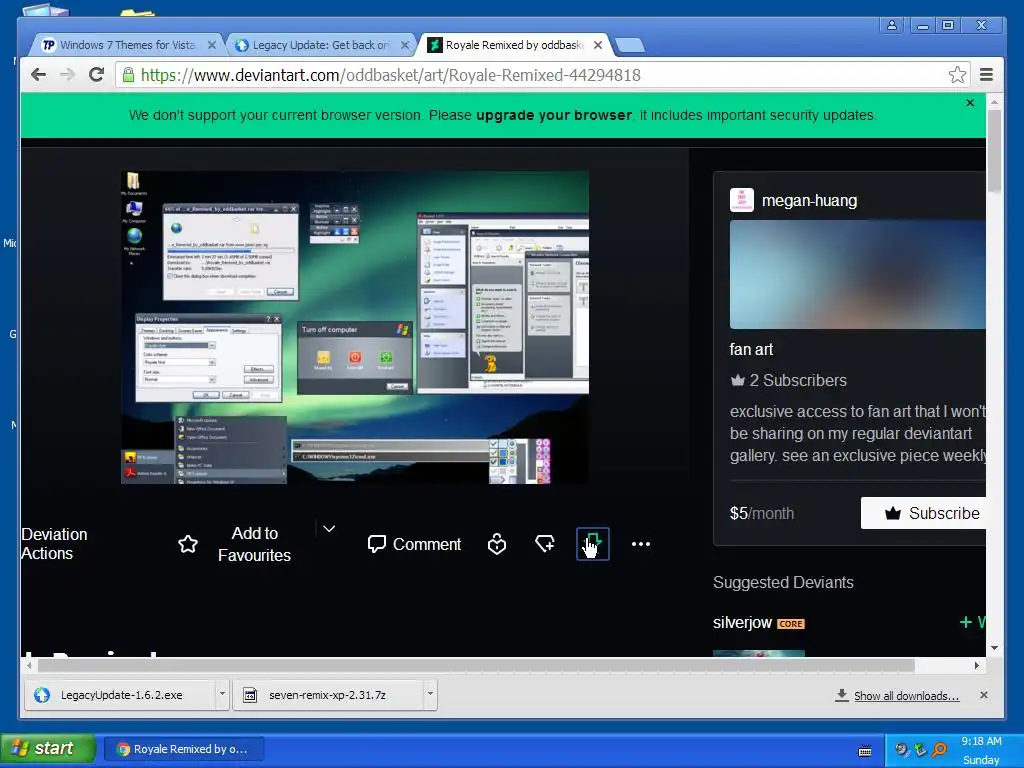Open a new browser tab

point(630,45)
